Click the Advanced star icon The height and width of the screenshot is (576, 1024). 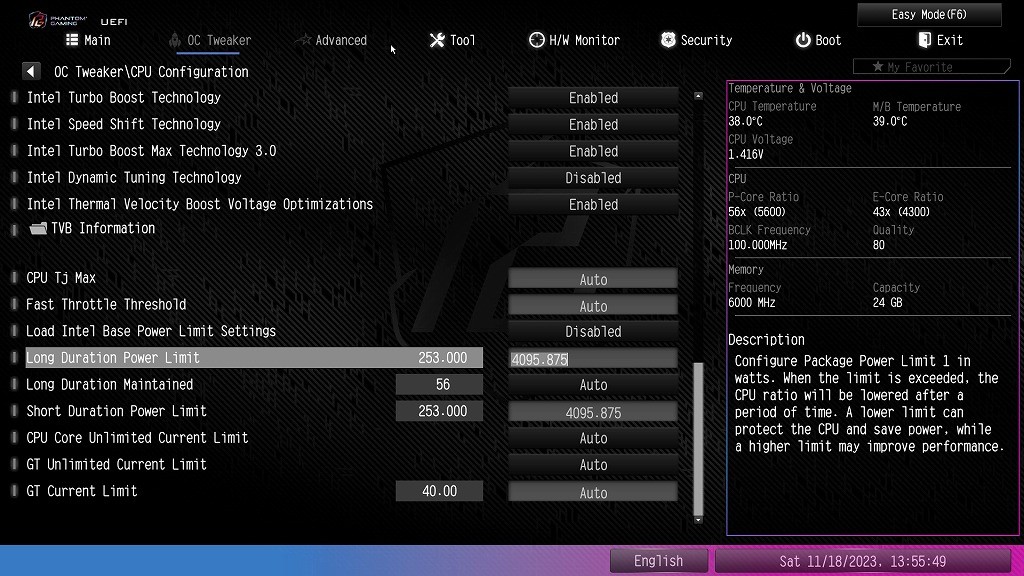tap(302, 40)
